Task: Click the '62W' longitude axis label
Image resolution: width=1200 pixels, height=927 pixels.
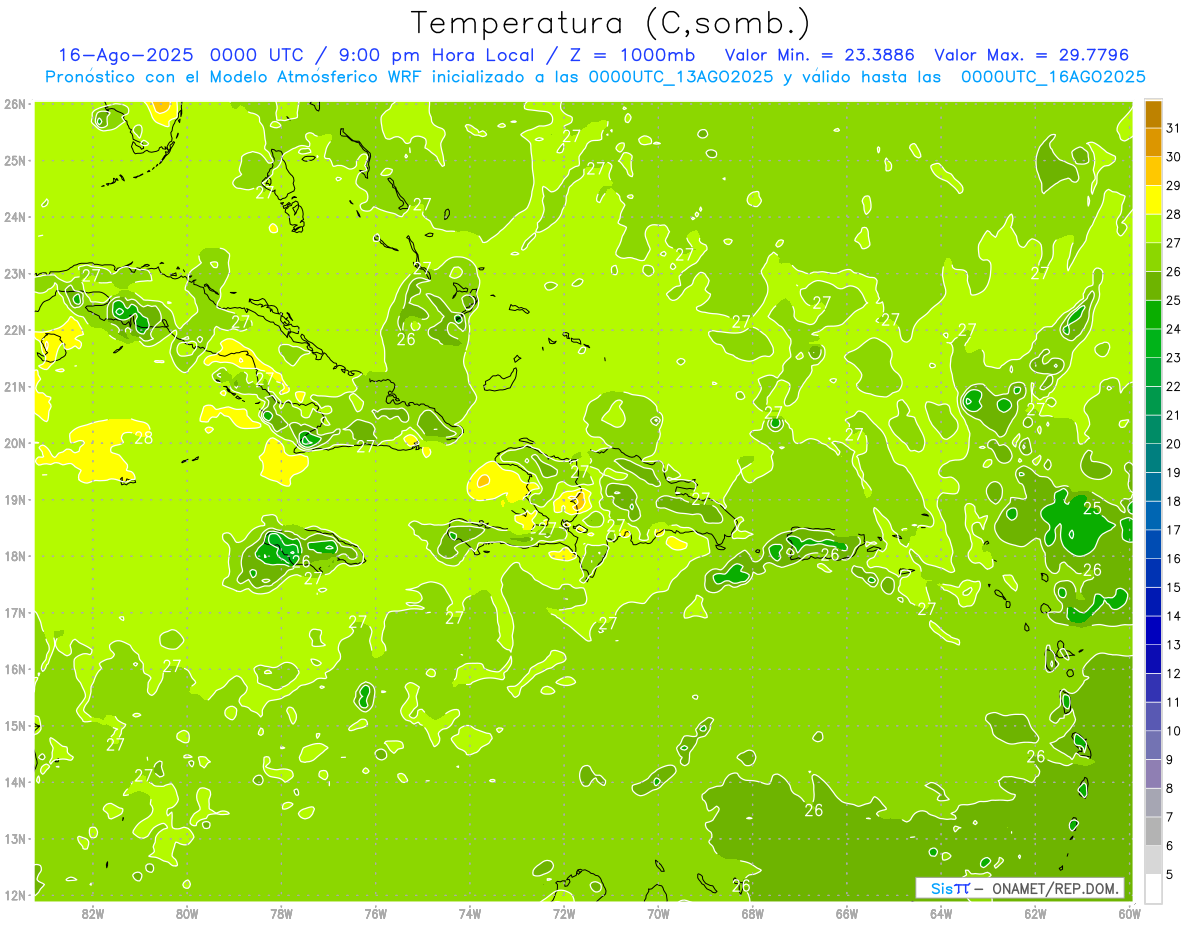Action: coord(1035,913)
